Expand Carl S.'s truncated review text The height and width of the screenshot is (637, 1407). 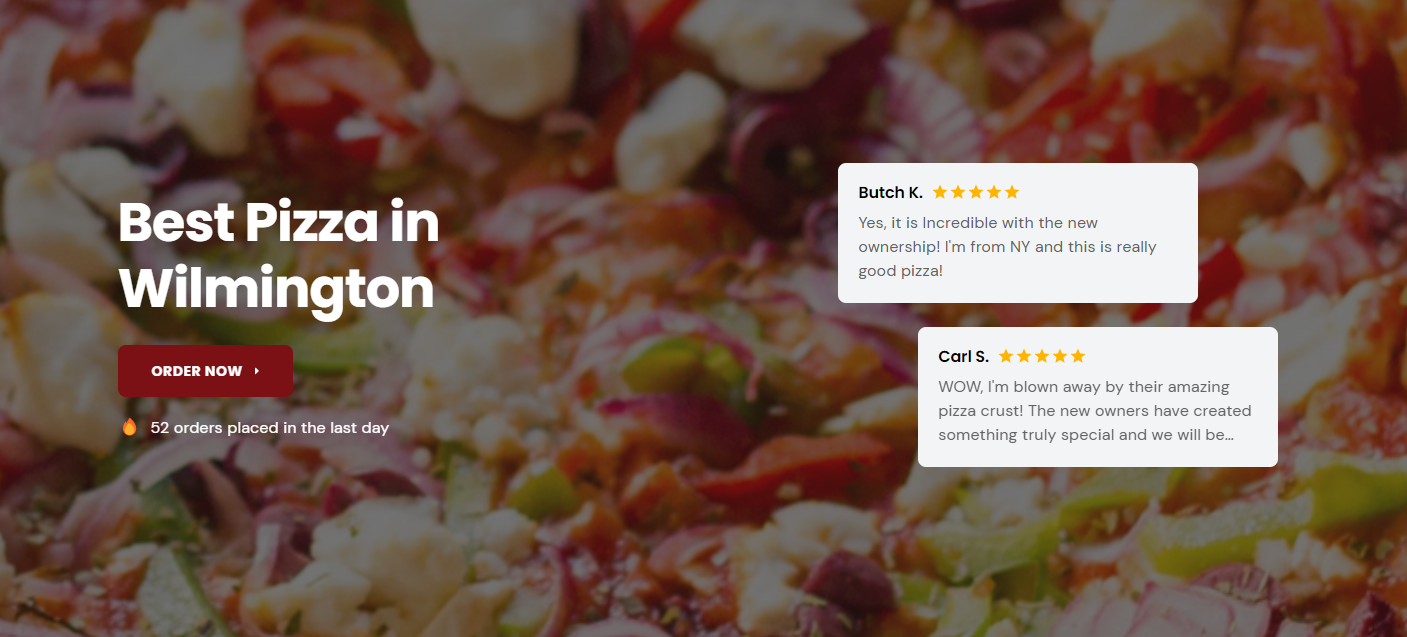coord(1095,411)
